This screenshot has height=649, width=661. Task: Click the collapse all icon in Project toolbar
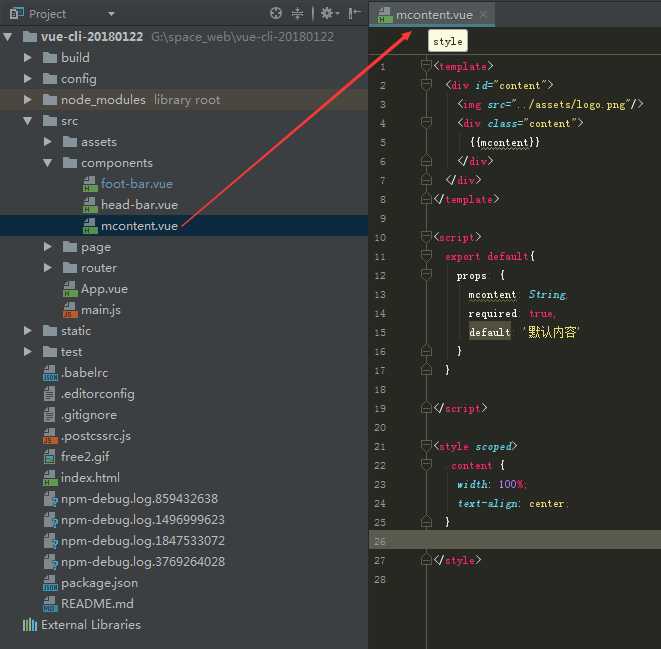click(x=298, y=13)
